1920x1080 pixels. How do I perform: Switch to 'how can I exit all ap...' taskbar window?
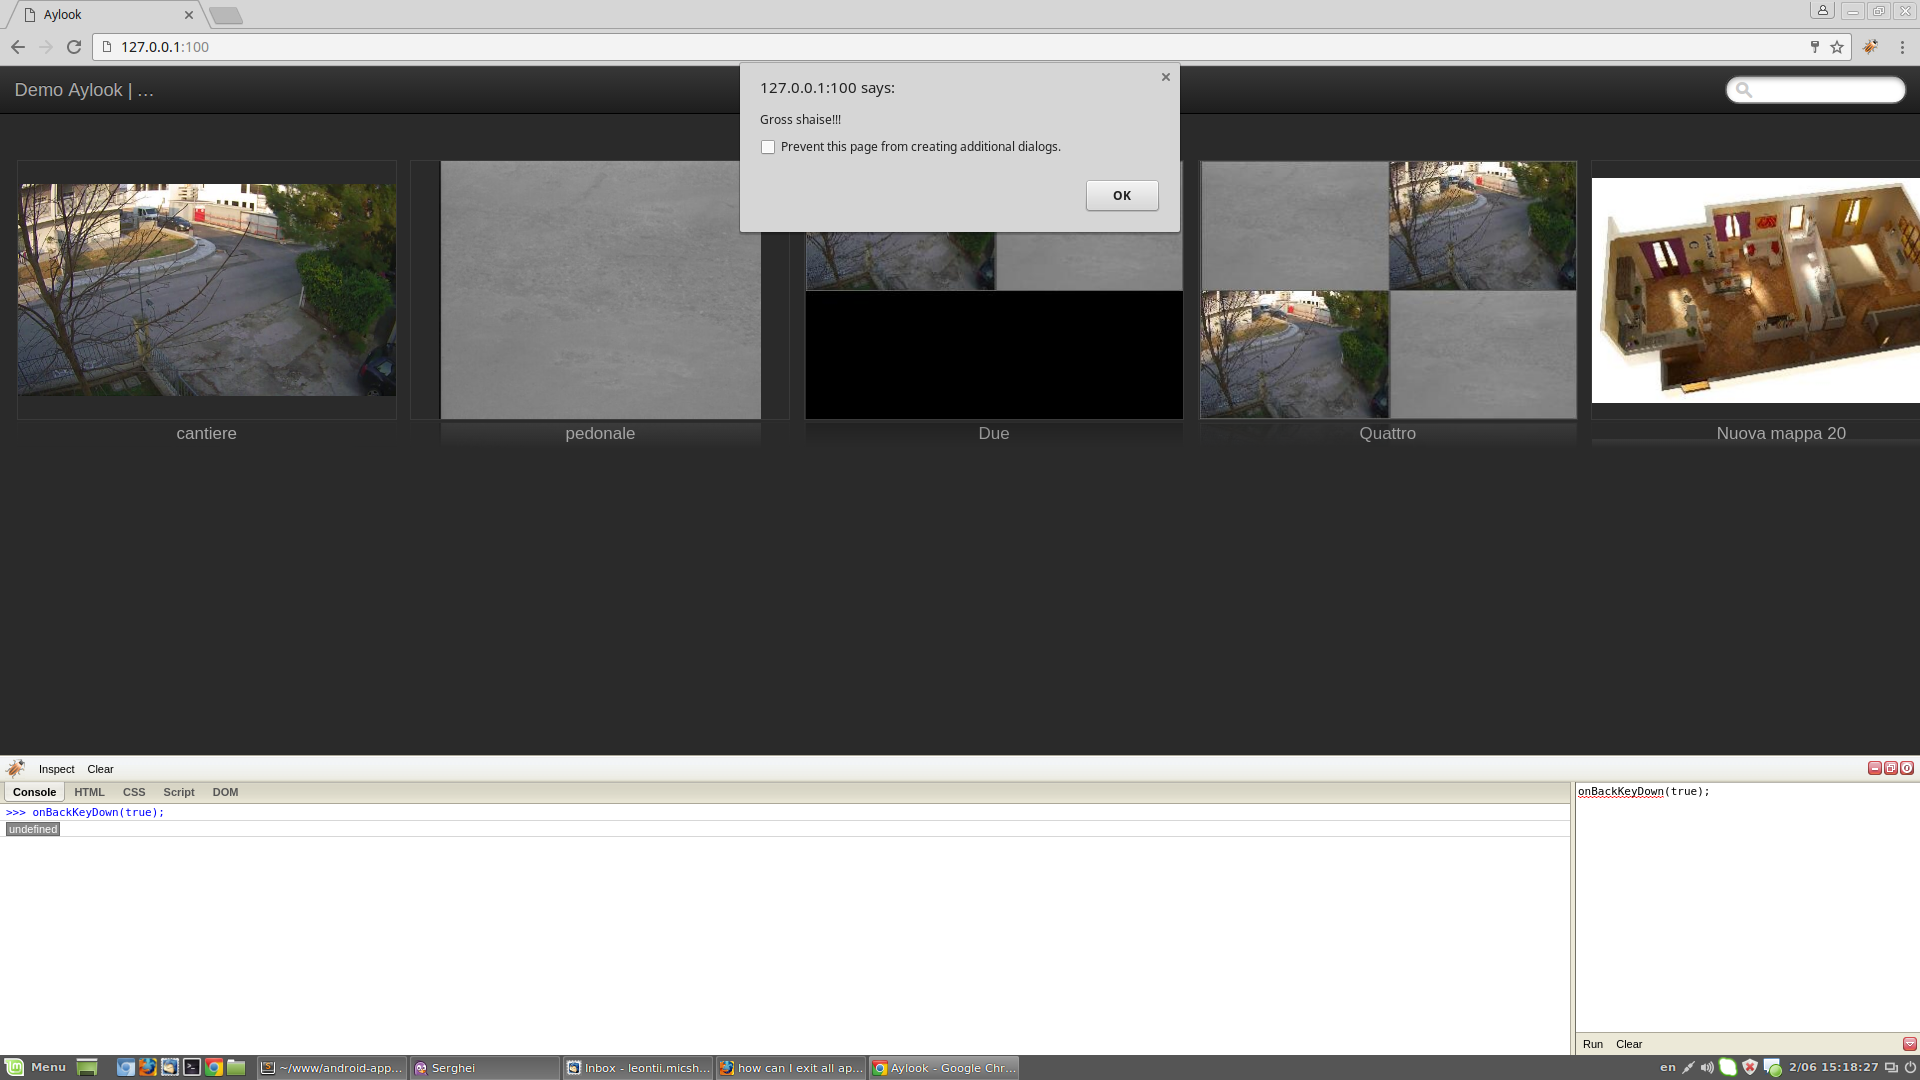[791, 1068]
